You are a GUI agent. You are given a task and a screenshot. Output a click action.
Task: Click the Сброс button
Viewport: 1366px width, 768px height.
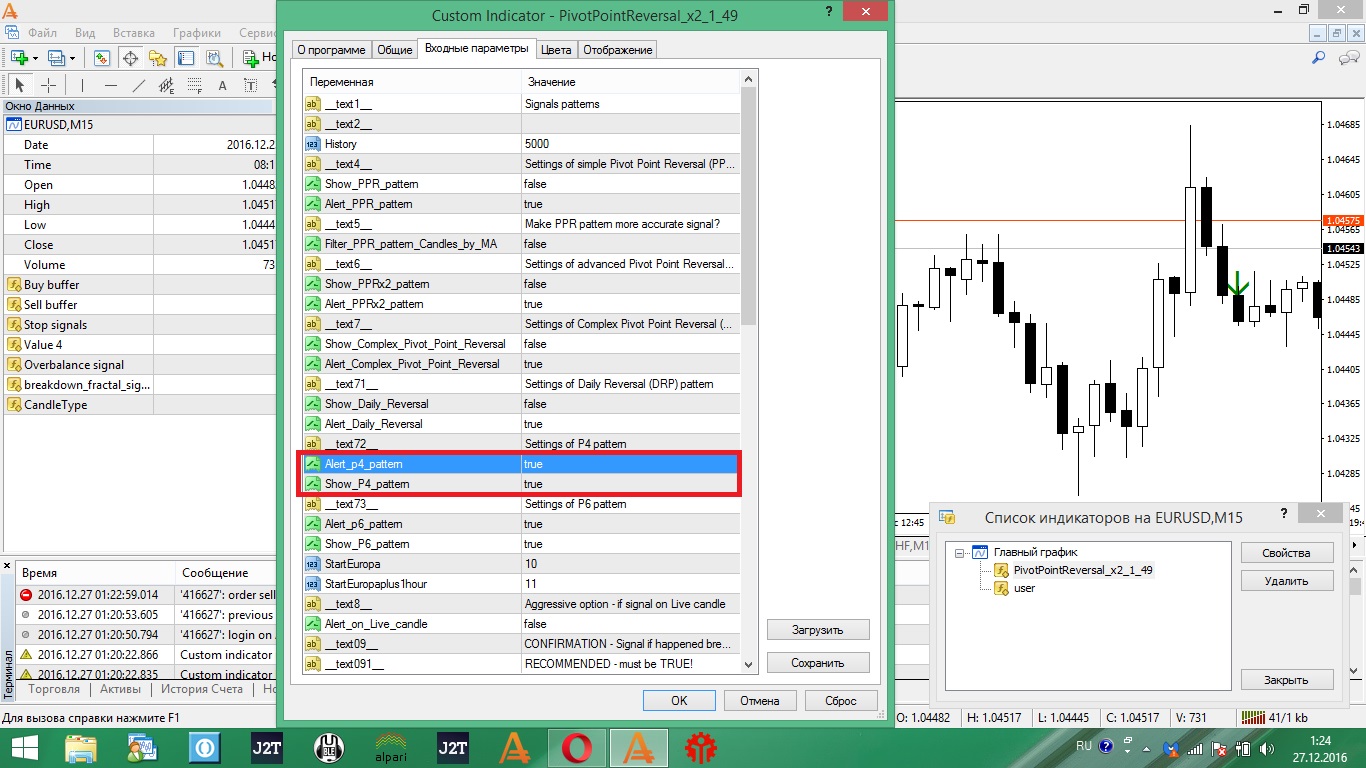(x=841, y=700)
